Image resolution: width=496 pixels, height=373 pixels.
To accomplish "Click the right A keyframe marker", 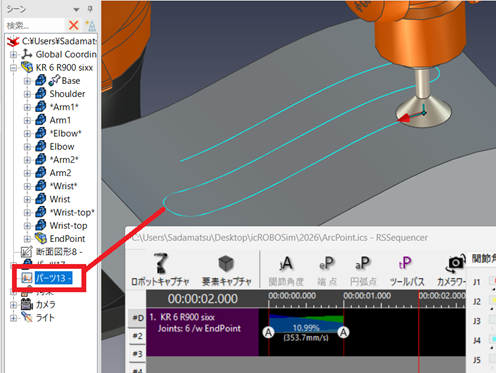I will 343,332.
